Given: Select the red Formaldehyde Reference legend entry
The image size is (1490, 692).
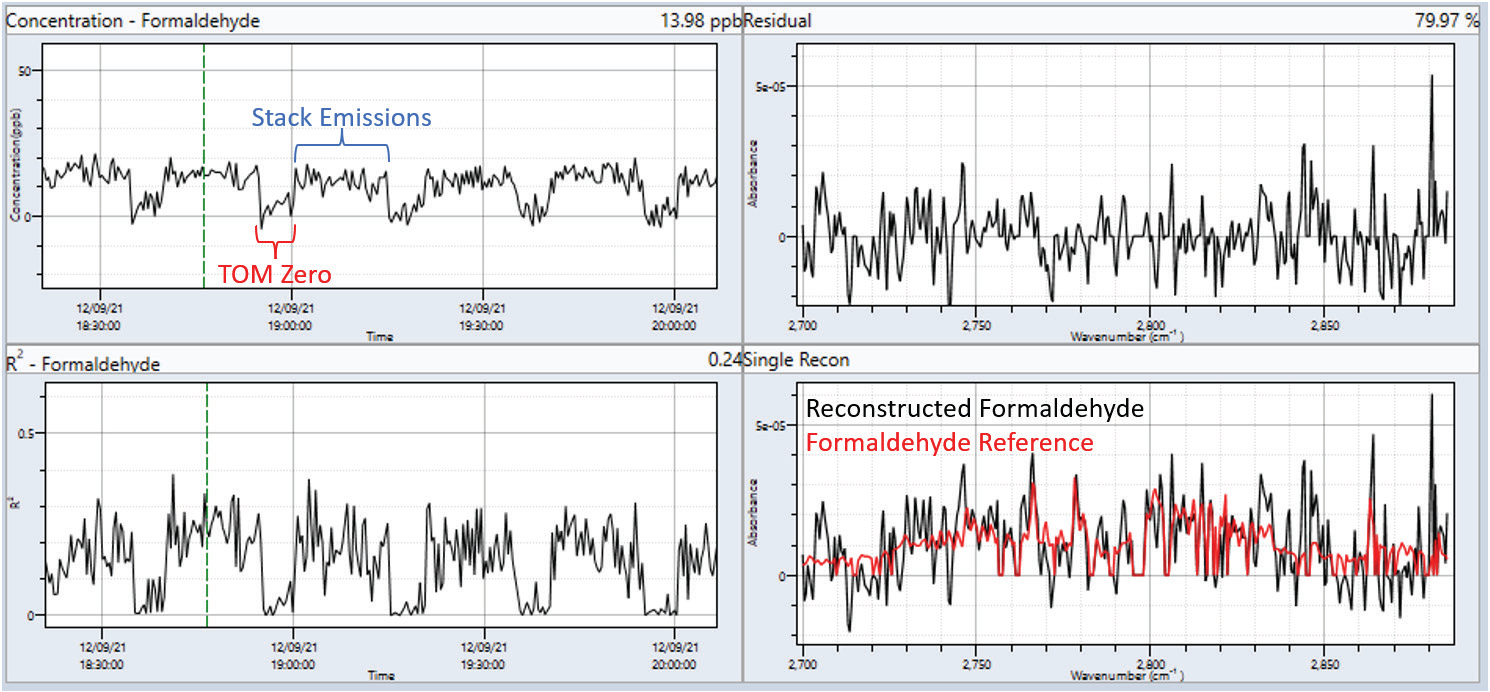Looking at the screenshot, I should tap(949, 442).
